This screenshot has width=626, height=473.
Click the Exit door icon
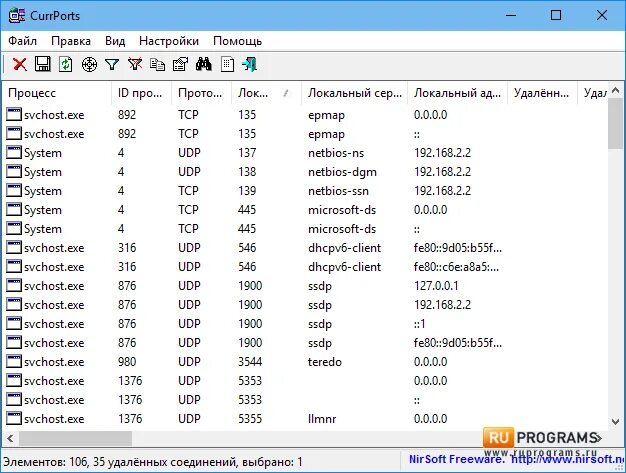(x=250, y=64)
